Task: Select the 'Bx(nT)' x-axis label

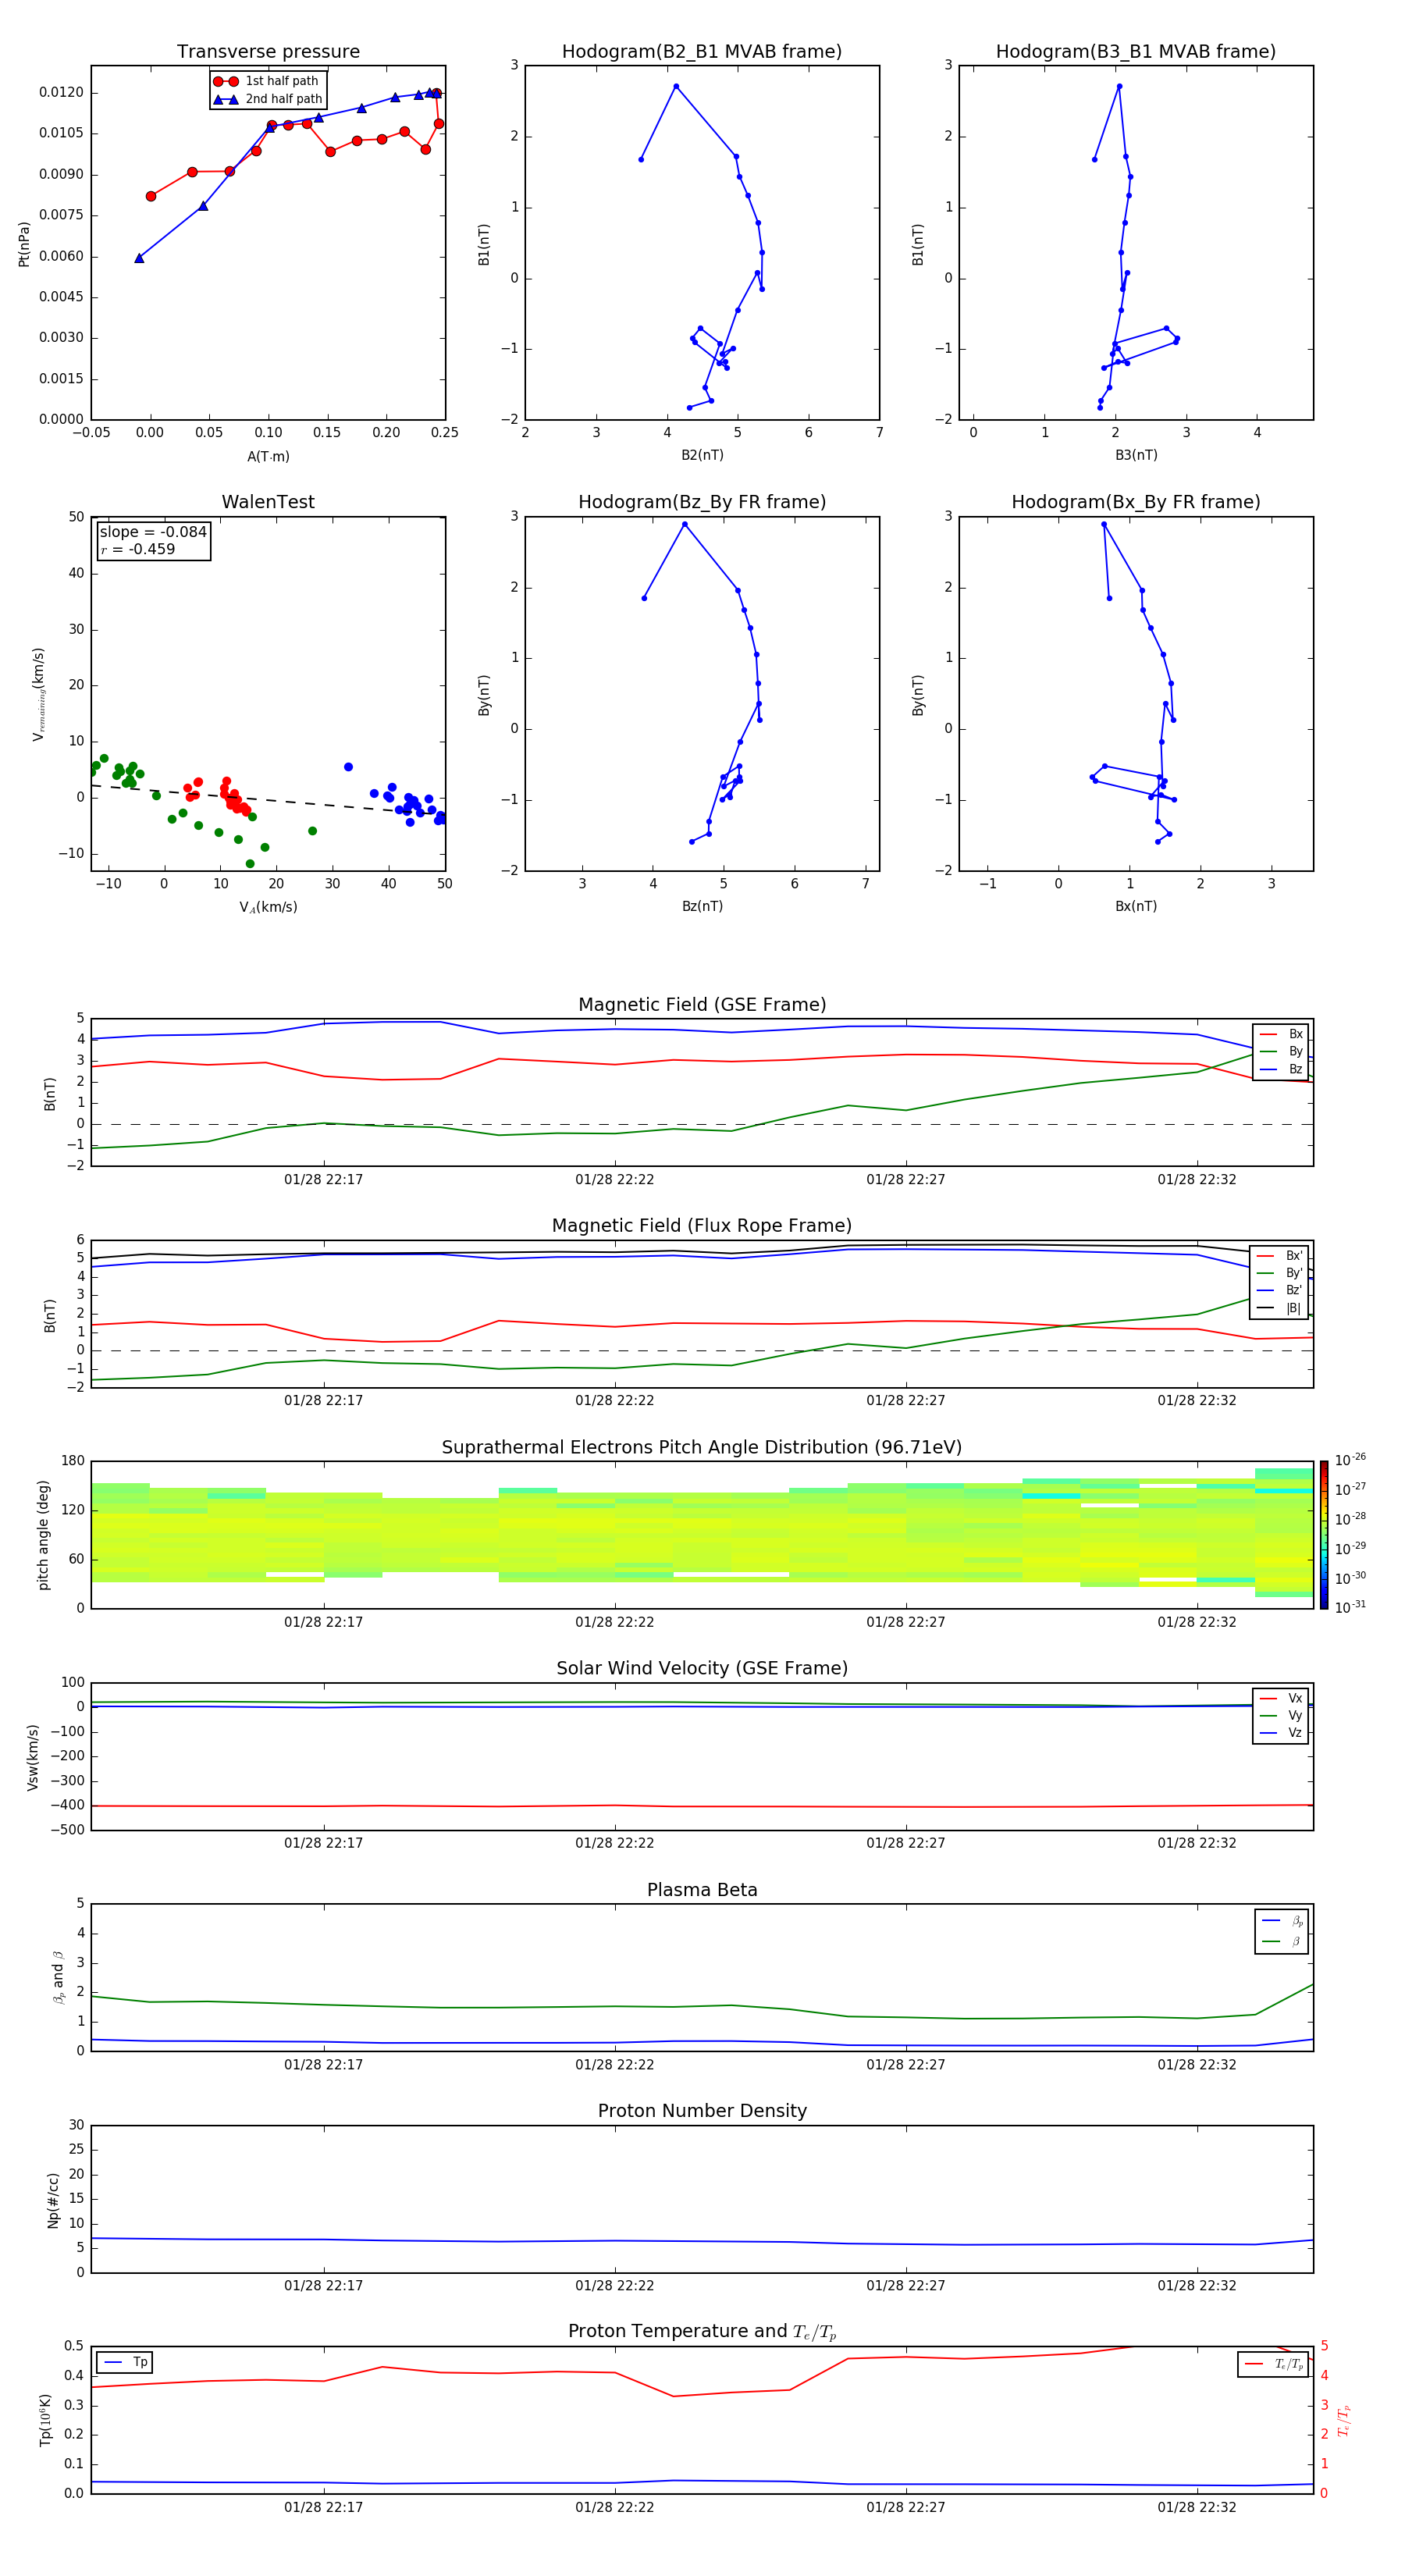Action: (1136, 906)
